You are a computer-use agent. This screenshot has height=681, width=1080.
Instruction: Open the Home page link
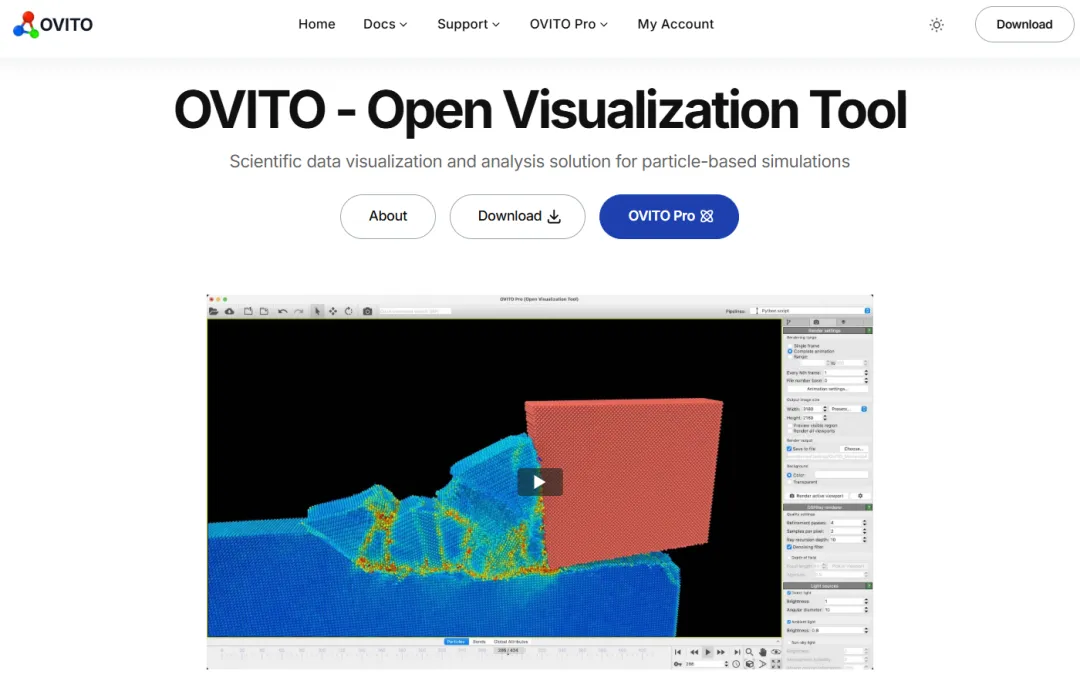pyautogui.click(x=316, y=24)
